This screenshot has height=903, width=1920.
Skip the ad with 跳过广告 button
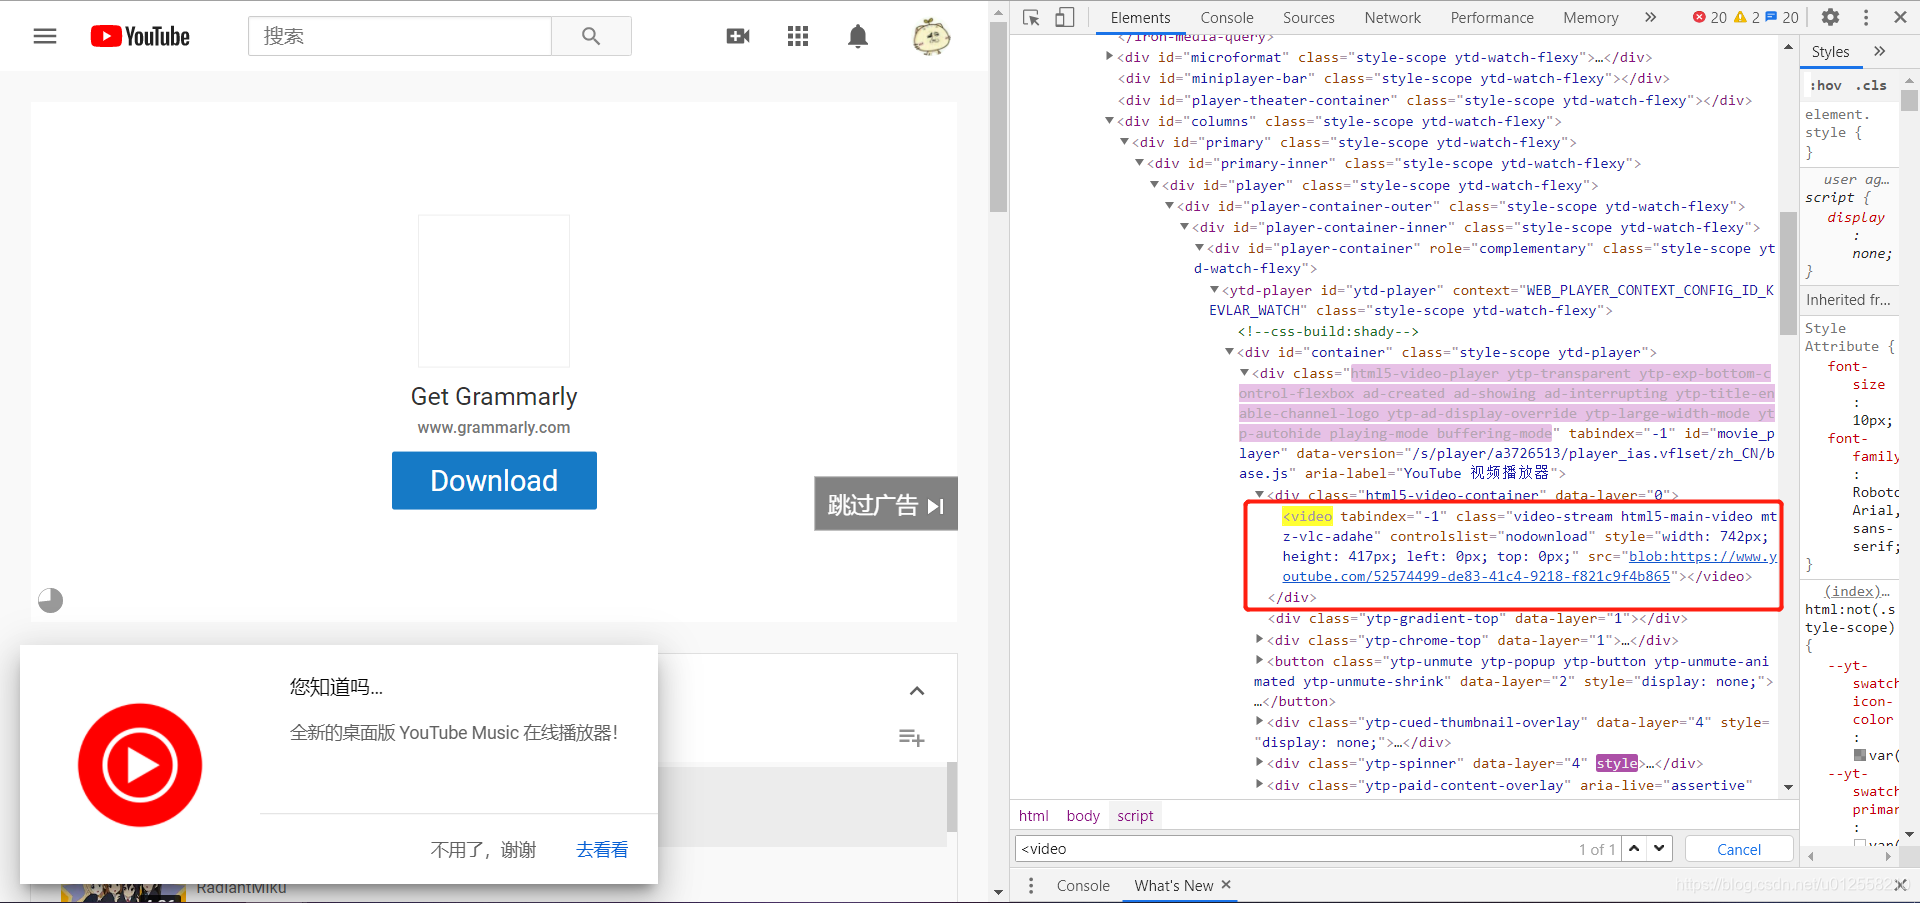(x=886, y=504)
